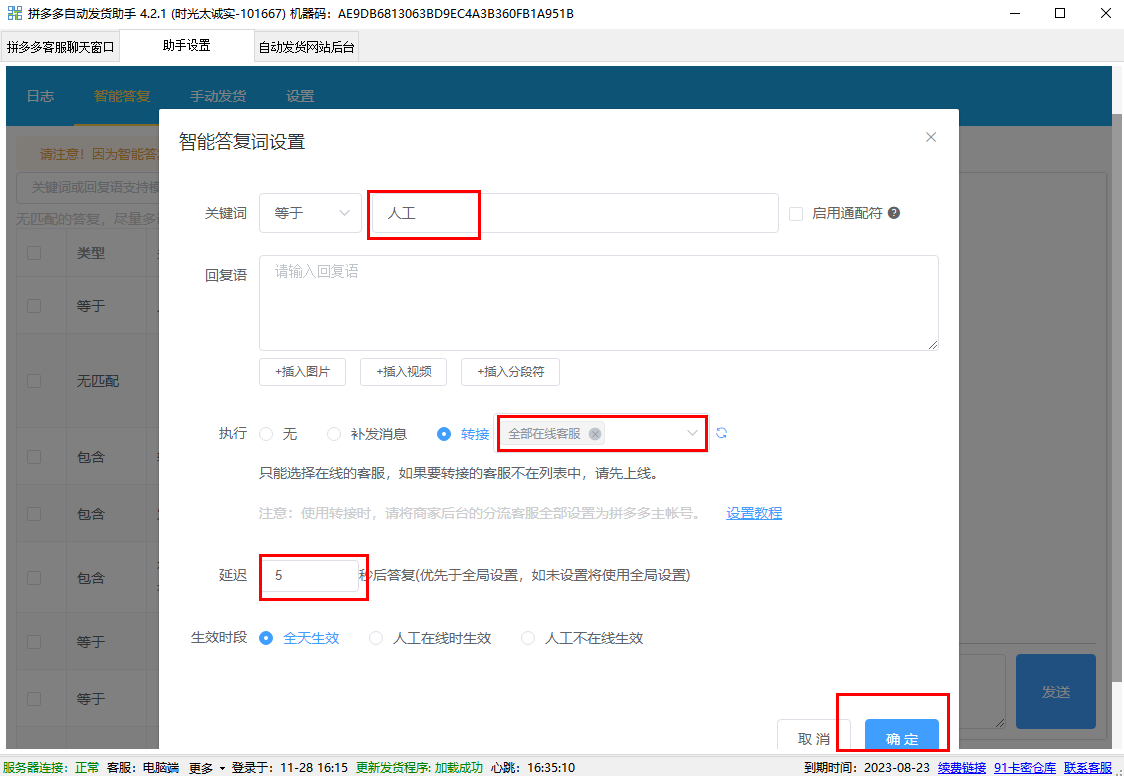
Task: Click the 心跳: 16:35:10 status text
Action: 533,767
